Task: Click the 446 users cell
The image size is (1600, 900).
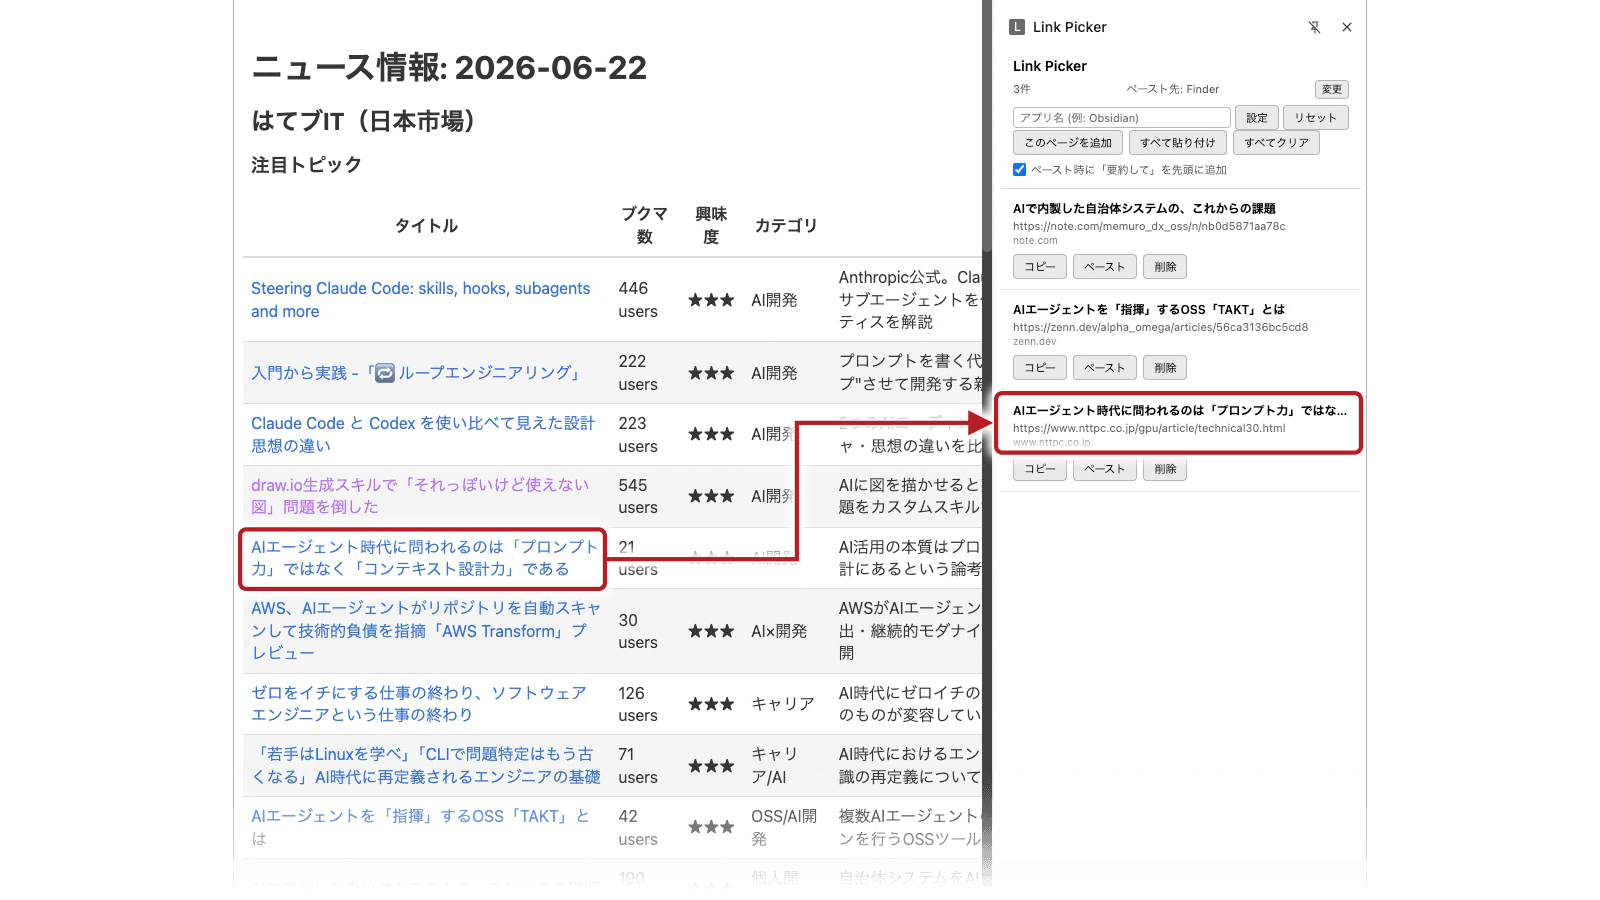Action: point(638,300)
